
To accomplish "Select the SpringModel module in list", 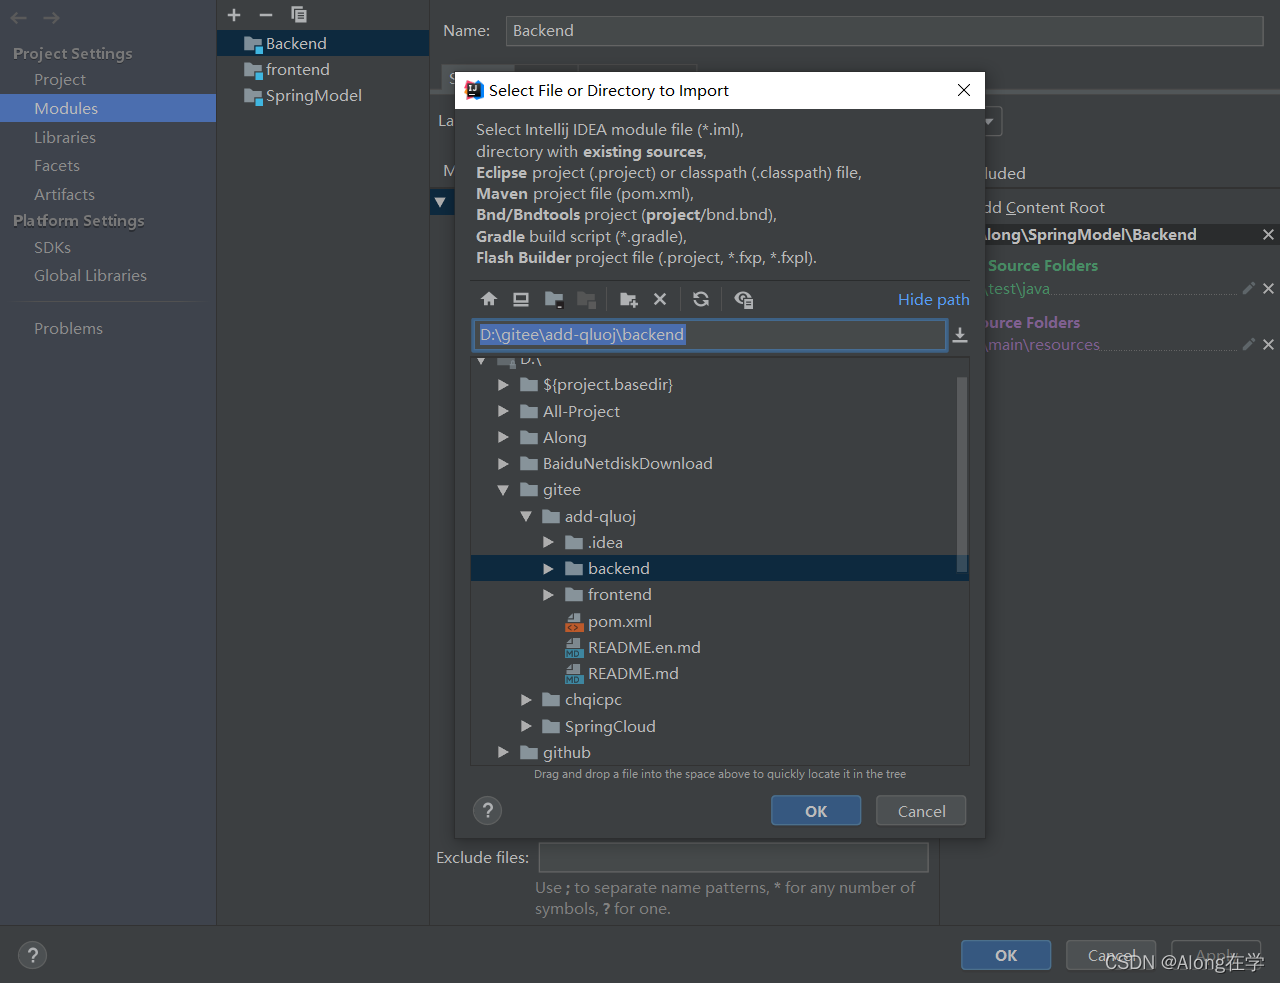I will coord(323,95).
